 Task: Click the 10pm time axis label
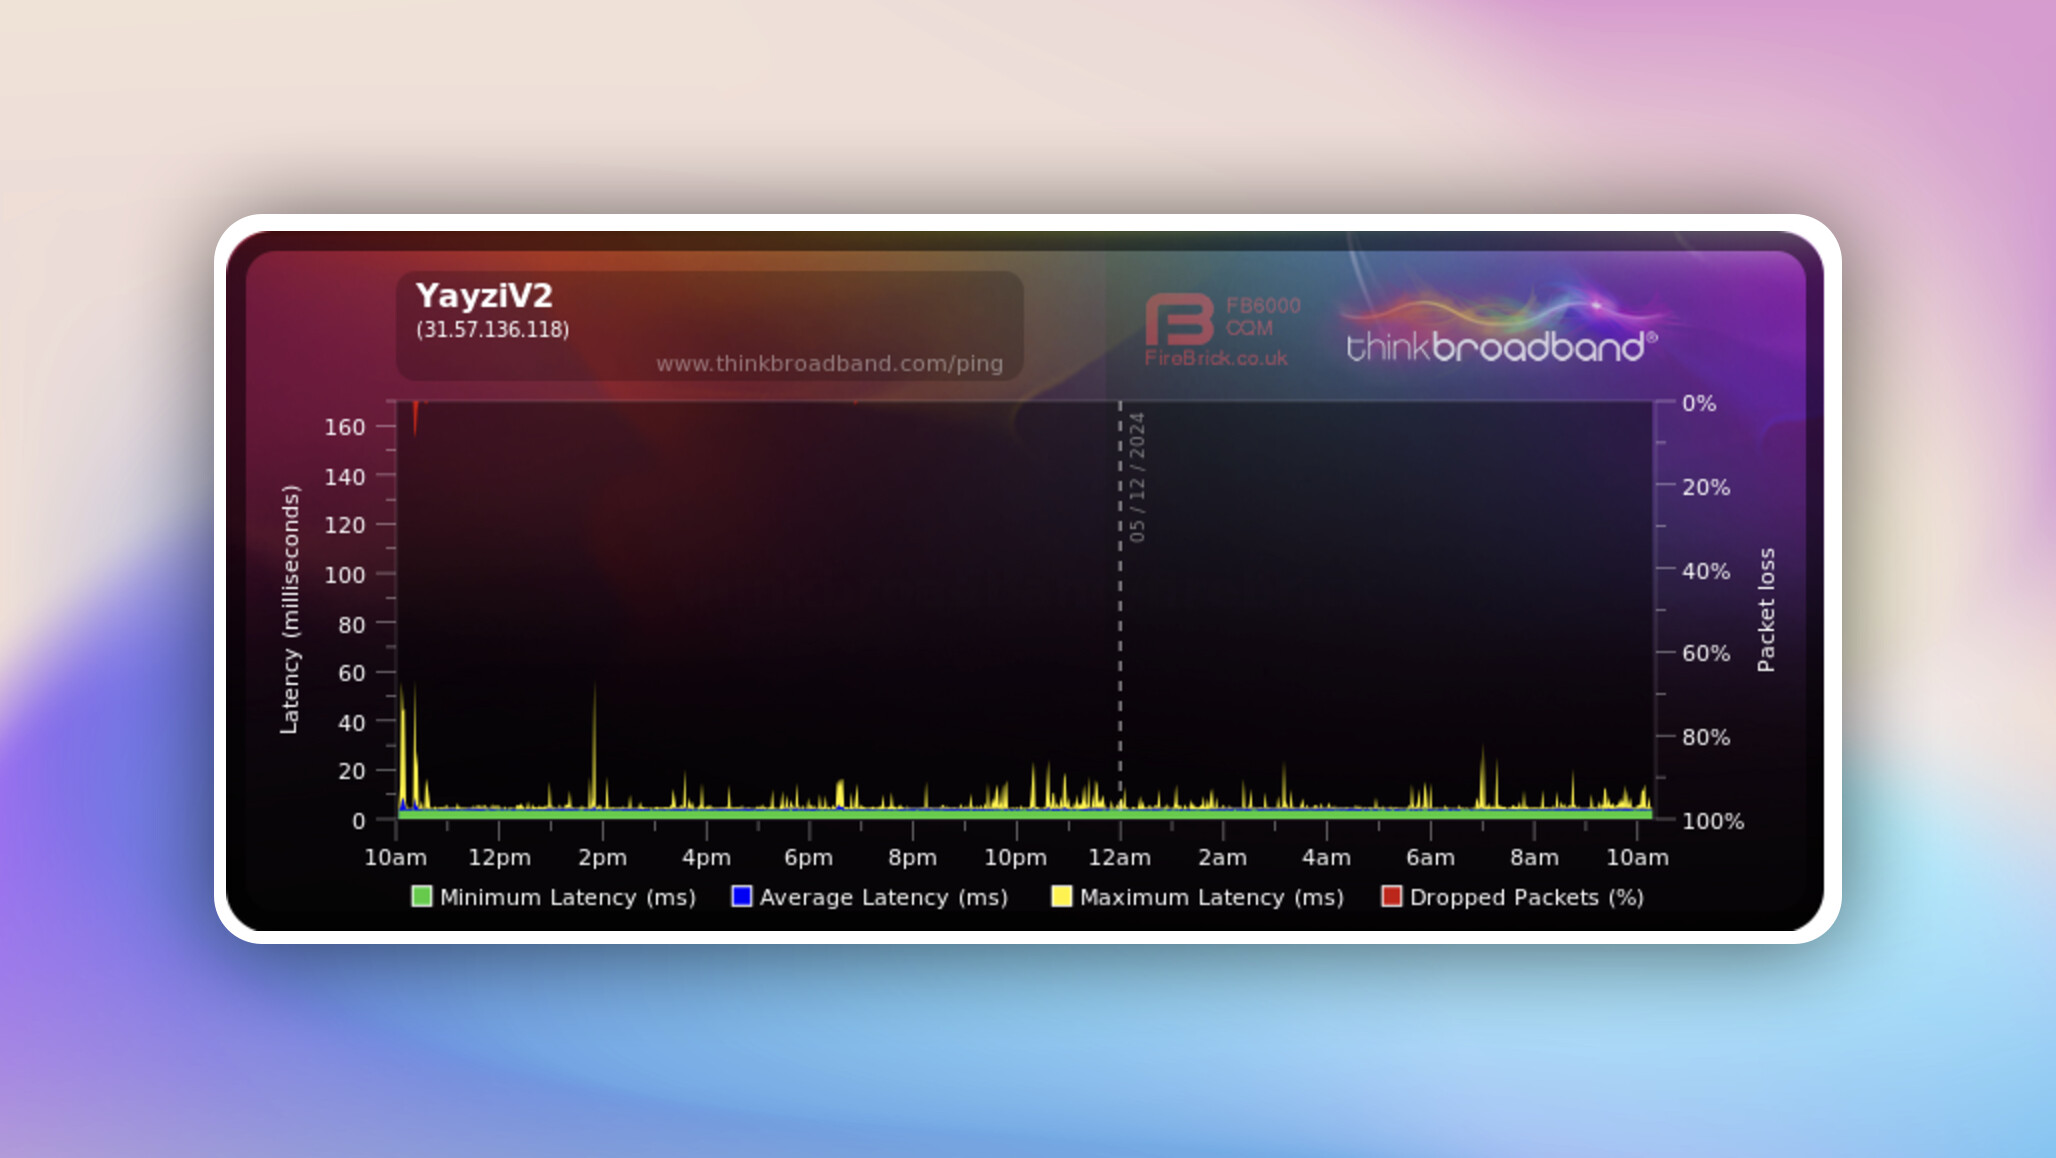pos(1015,857)
